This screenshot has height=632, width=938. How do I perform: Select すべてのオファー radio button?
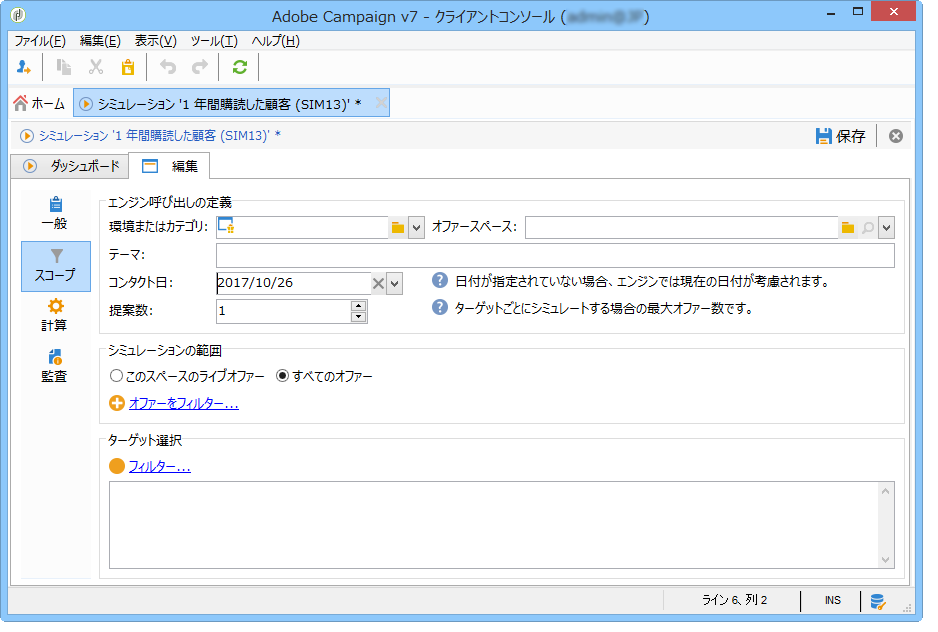click(x=282, y=376)
